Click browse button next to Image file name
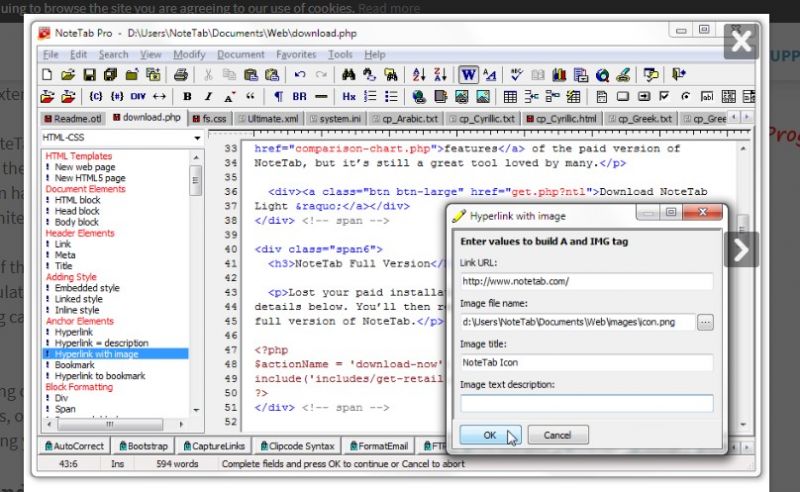Image resolution: width=800 pixels, height=492 pixels. (x=705, y=322)
